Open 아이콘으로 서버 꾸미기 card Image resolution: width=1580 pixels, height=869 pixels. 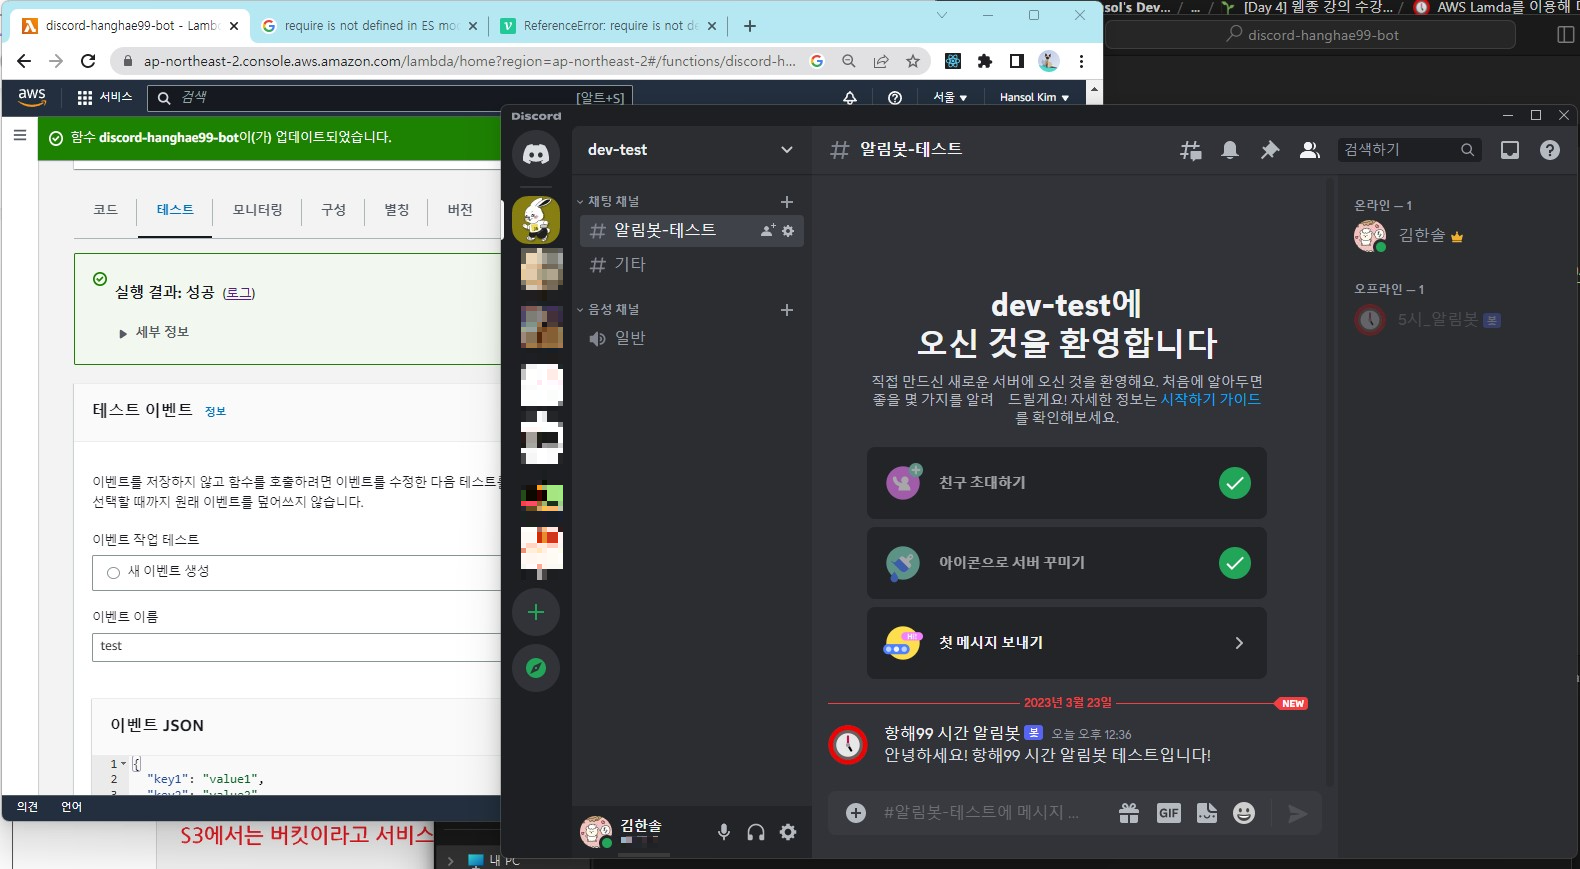click(1067, 563)
